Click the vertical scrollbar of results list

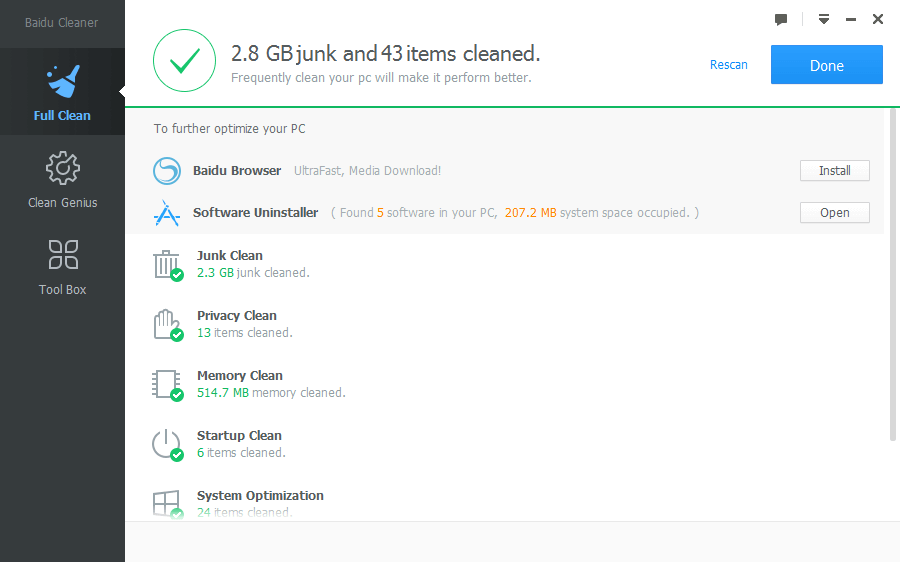pyautogui.click(x=892, y=275)
